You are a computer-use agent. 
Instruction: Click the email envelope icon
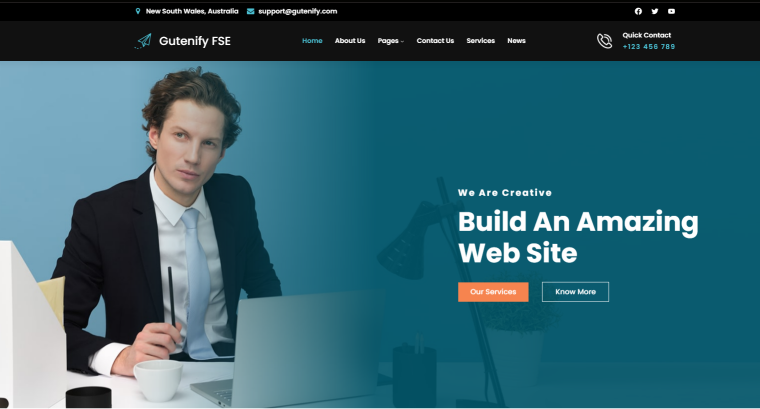click(251, 11)
